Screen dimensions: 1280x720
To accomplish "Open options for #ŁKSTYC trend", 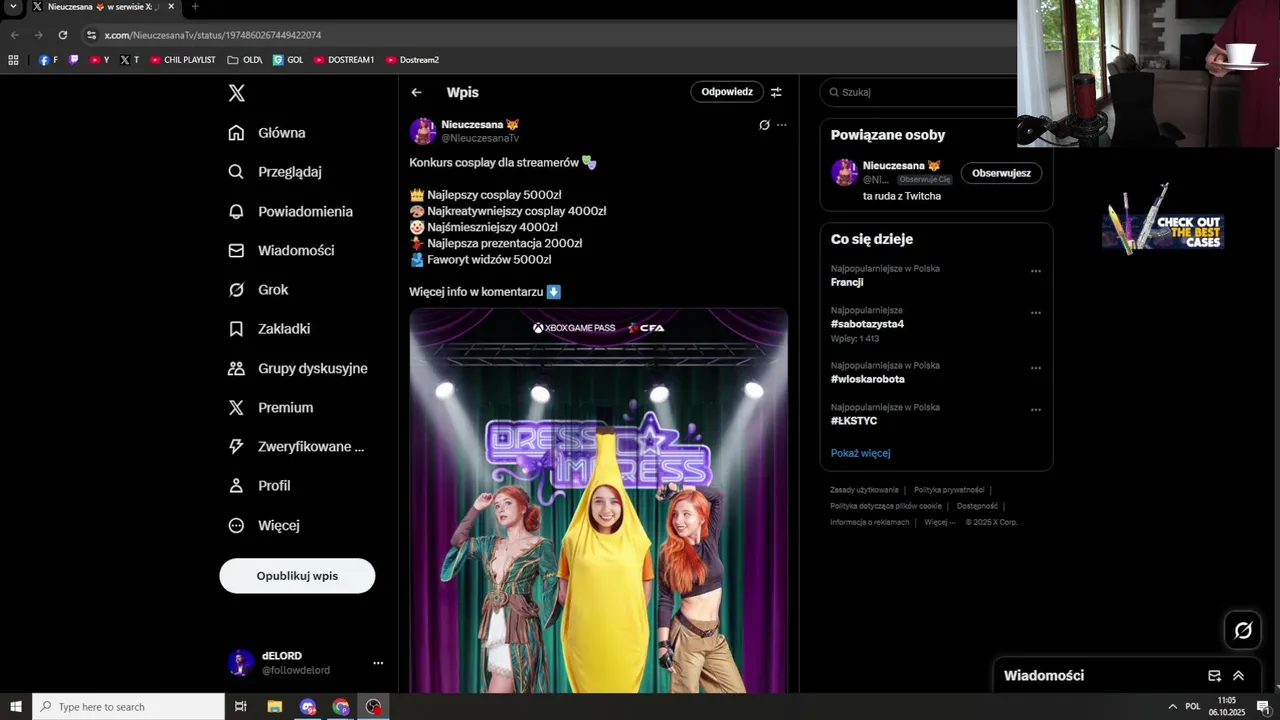I will pos(1036,409).
